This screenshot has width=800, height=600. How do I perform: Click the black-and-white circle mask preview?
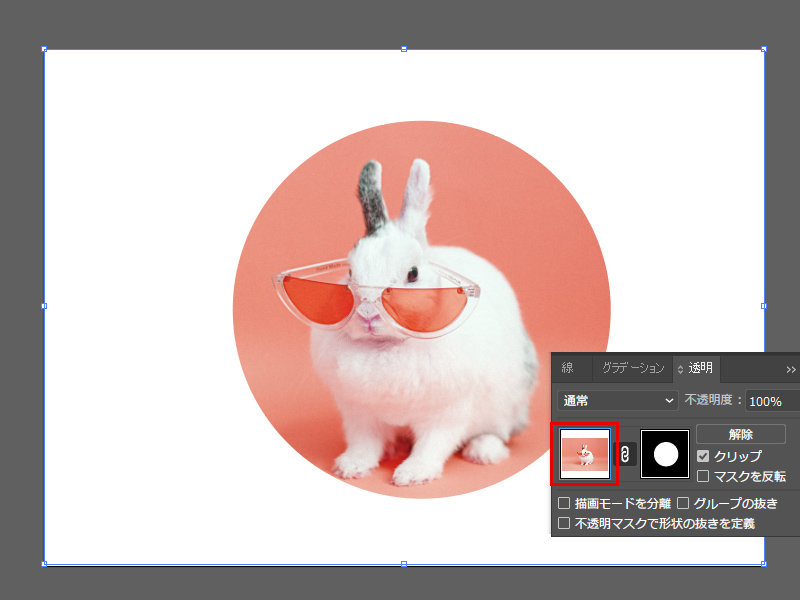tap(664, 453)
